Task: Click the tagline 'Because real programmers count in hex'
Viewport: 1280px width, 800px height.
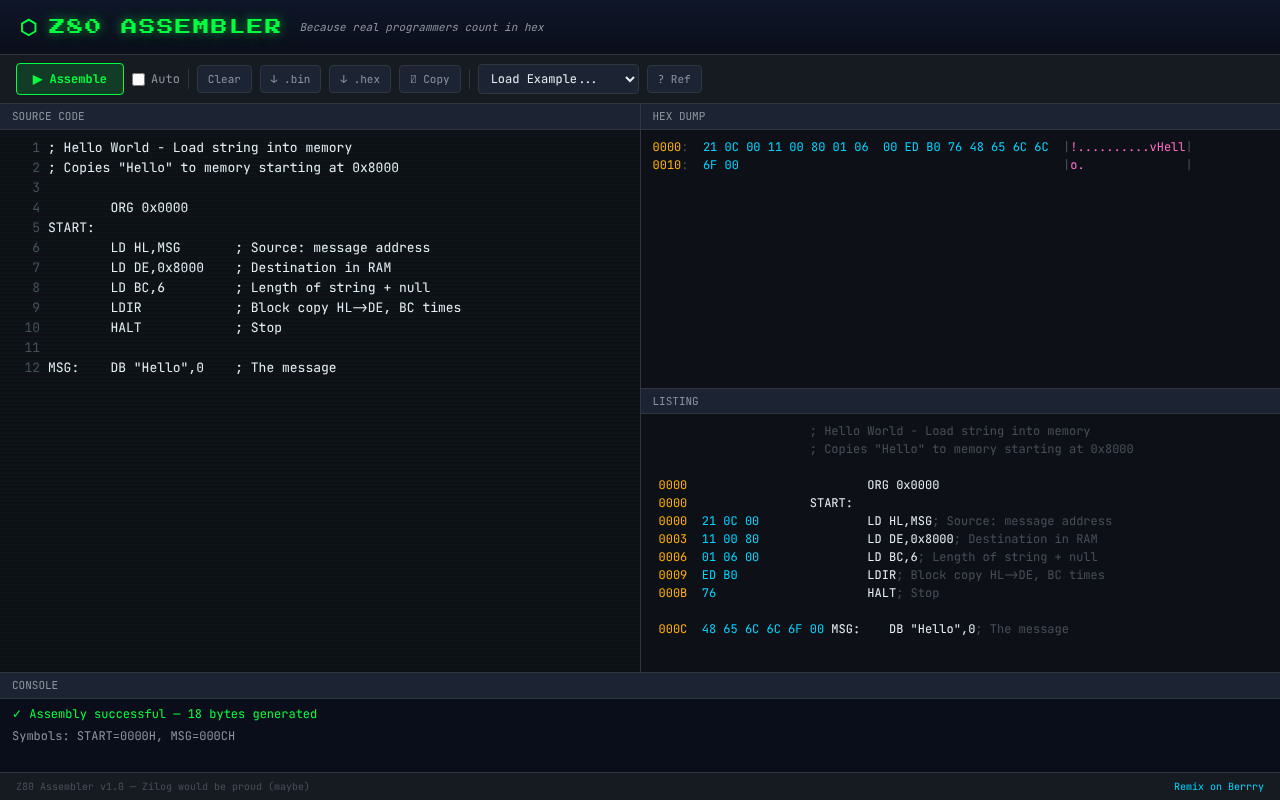Action: click(x=422, y=28)
